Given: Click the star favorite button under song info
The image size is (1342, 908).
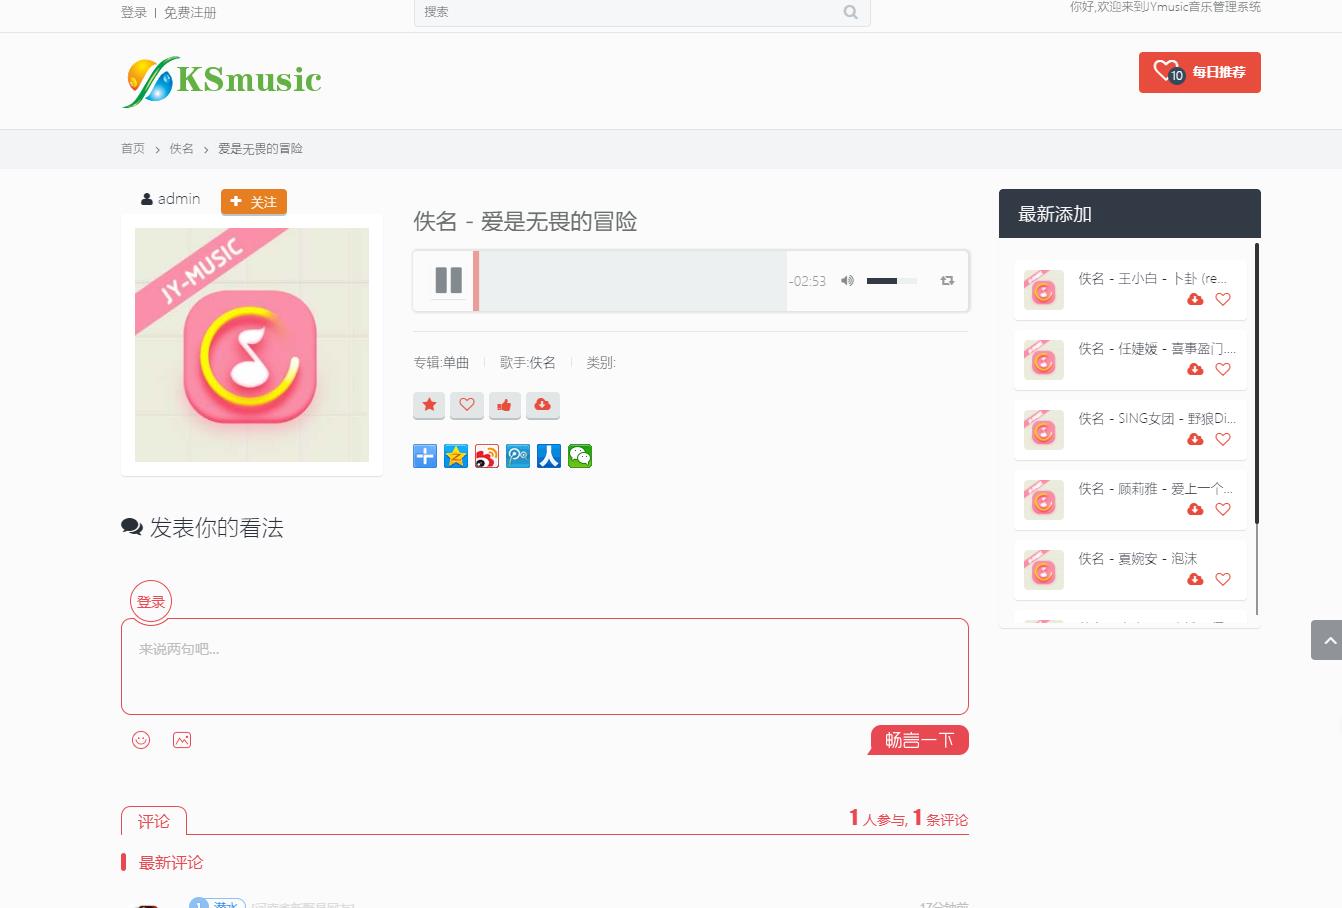Looking at the screenshot, I should [x=429, y=405].
